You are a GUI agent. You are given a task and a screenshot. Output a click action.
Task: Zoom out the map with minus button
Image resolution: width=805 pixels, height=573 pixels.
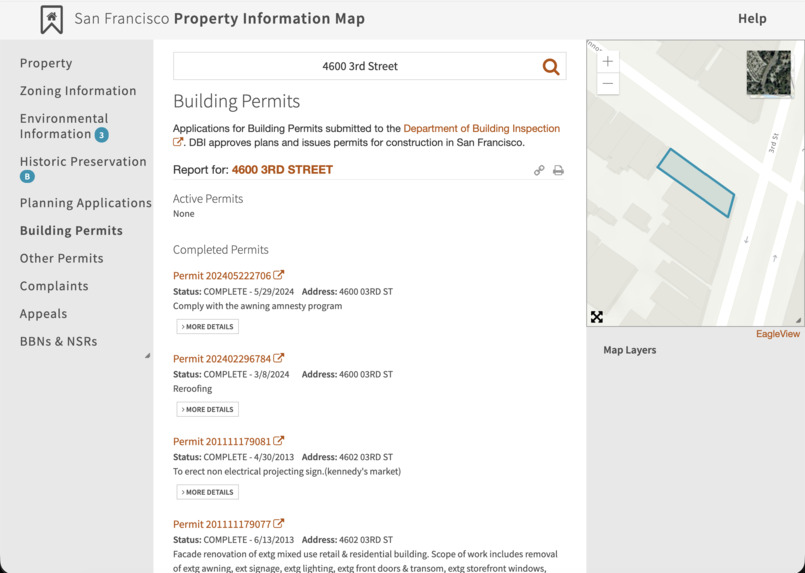(608, 83)
